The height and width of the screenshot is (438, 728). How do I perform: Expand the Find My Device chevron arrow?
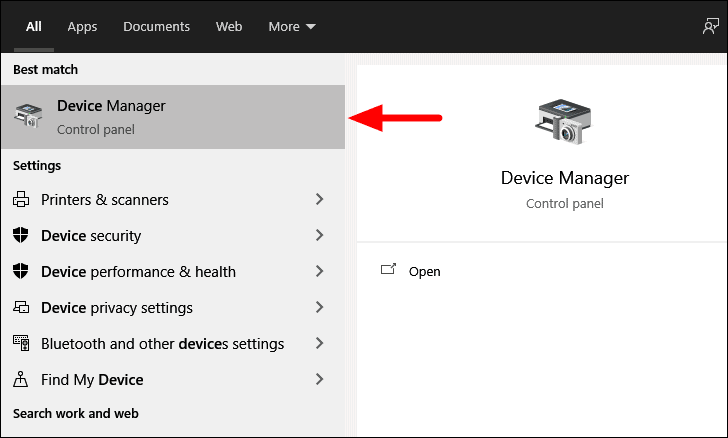coord(319,379)
